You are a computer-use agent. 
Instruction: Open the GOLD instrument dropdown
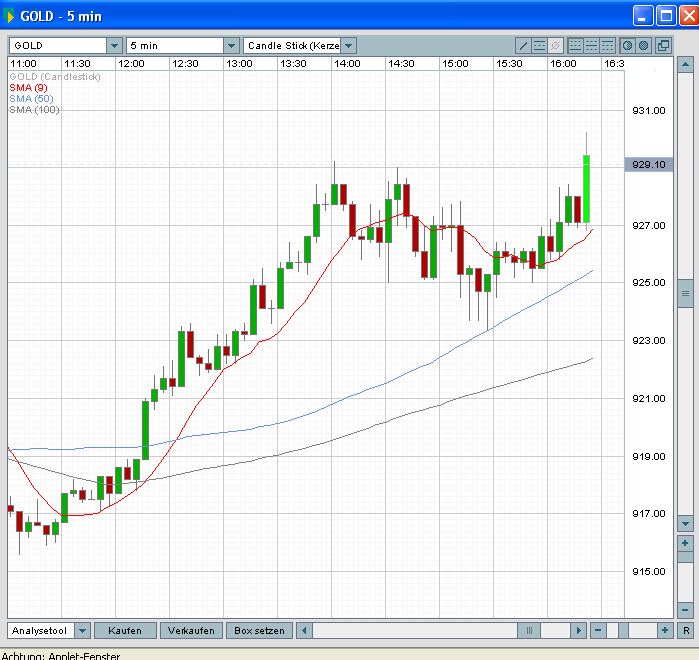pyautogui.click(x=114, y=45)
